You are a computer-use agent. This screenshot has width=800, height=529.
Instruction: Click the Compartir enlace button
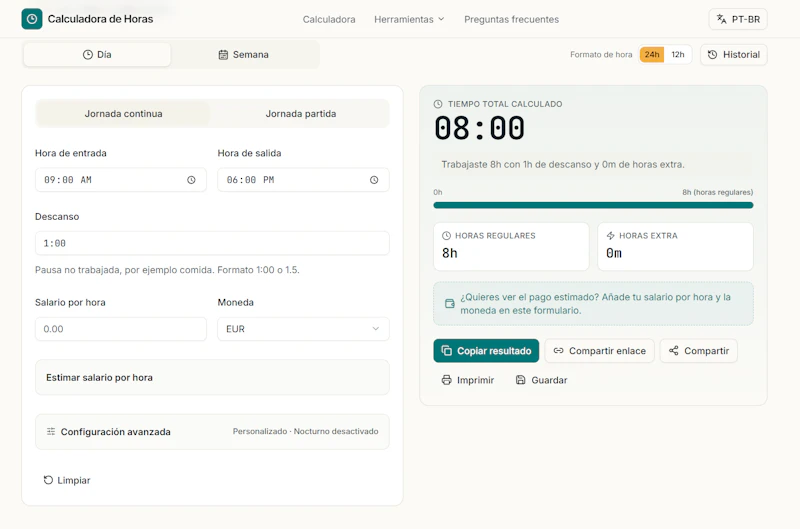pyautogui.click(x=599, y=351)
